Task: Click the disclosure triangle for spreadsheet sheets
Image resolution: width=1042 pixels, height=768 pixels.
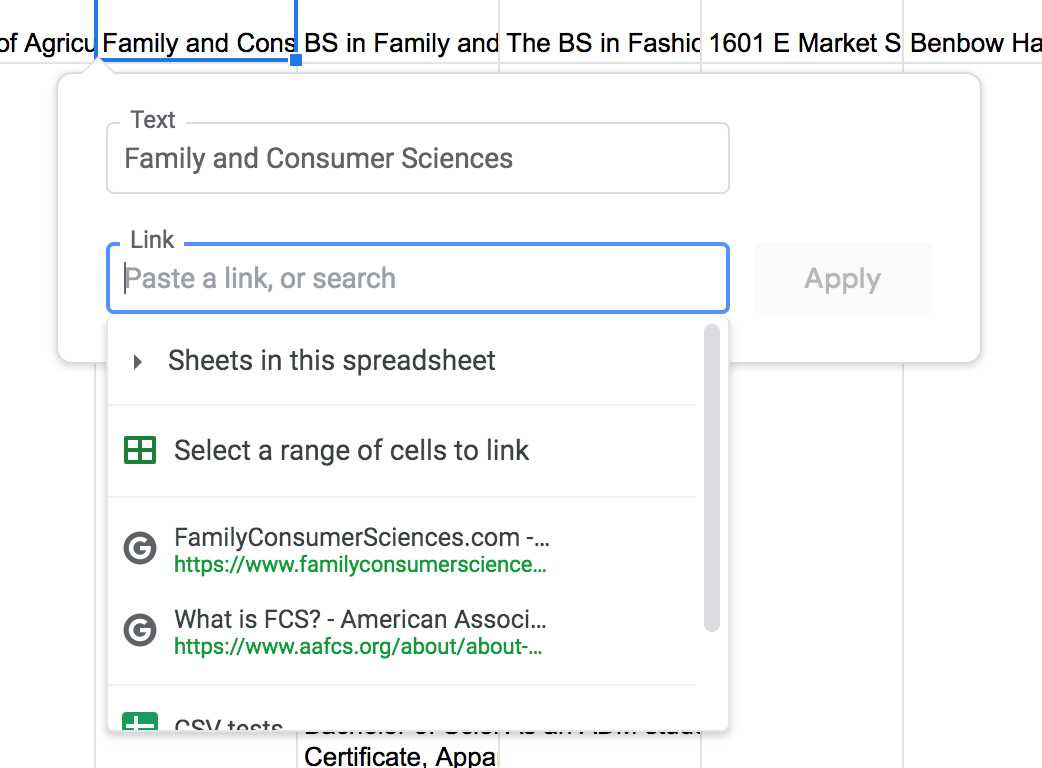Action: 137,360
